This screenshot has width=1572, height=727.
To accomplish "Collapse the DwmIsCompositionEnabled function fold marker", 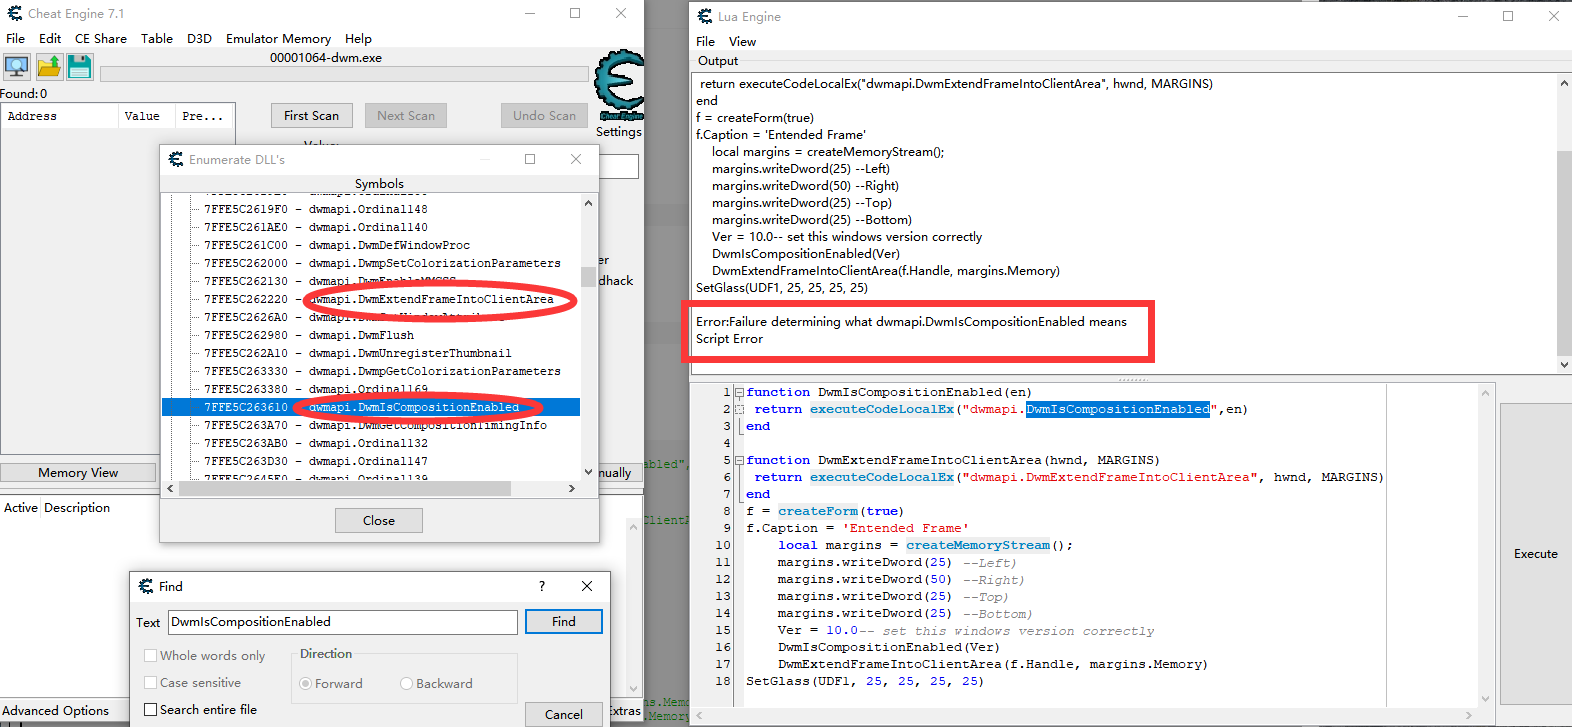I will [x=739, y=392].
